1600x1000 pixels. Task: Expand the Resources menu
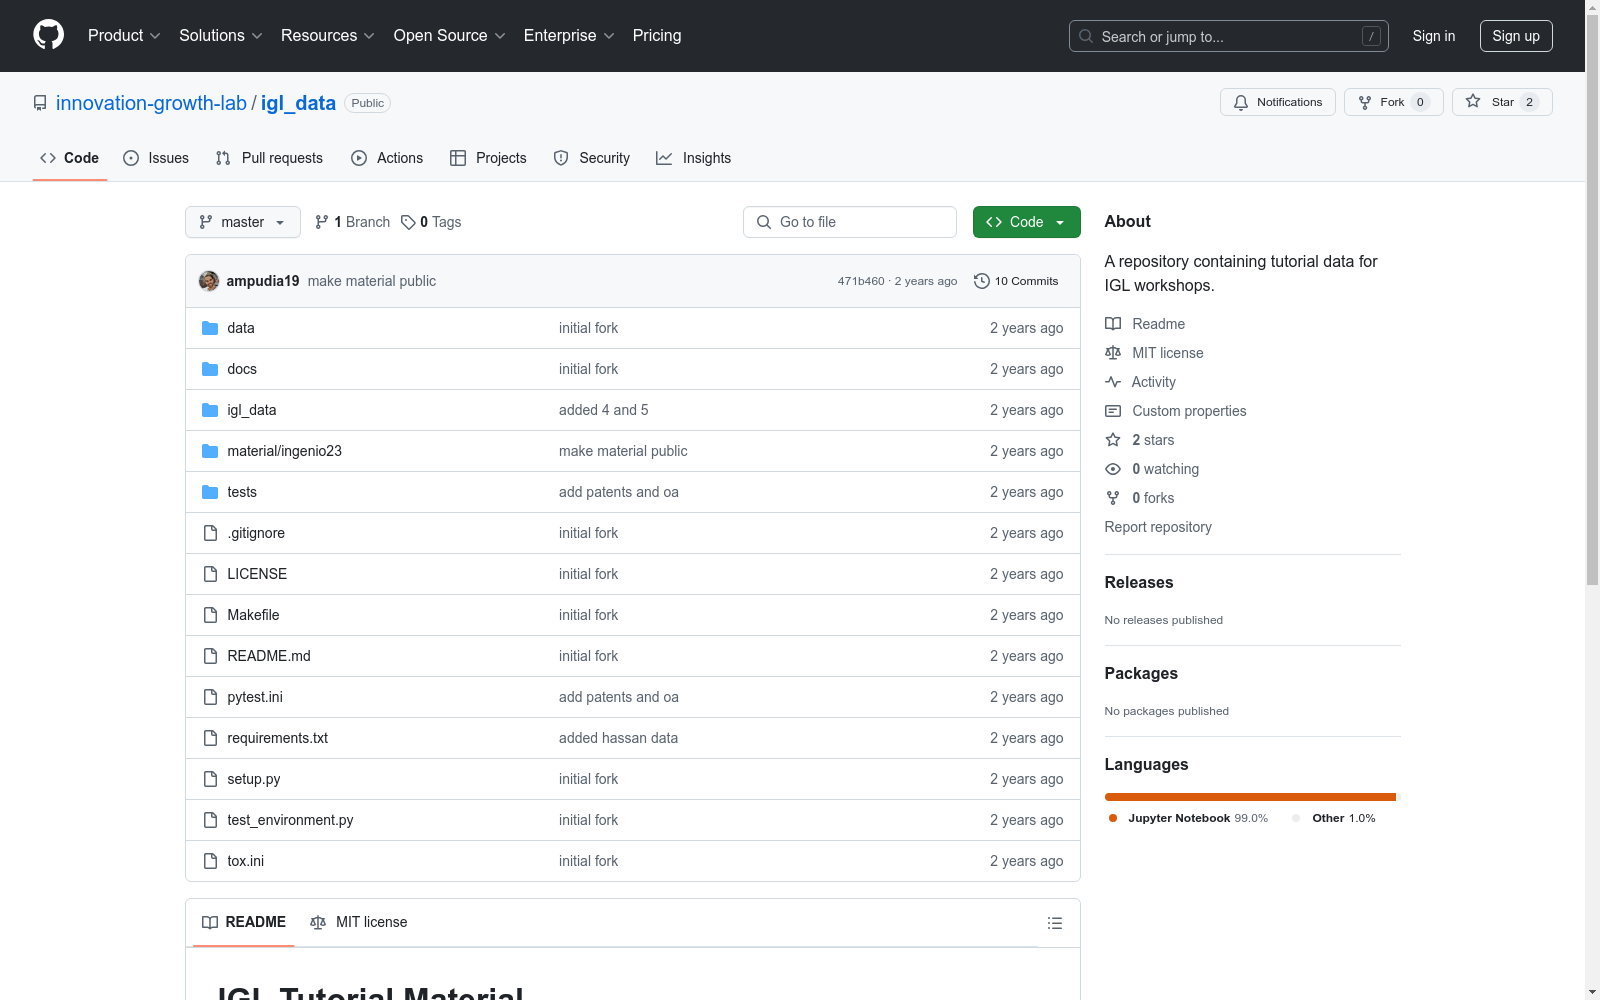(x=328, y=36)
